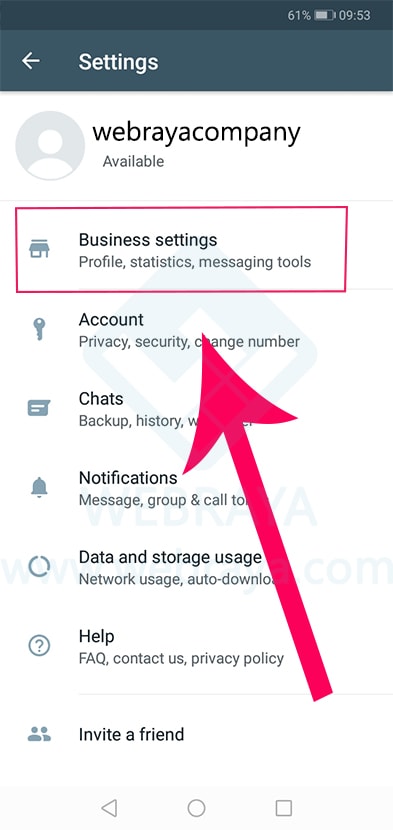Tap the Invite a friend people icon

click(x=39, y=734)
